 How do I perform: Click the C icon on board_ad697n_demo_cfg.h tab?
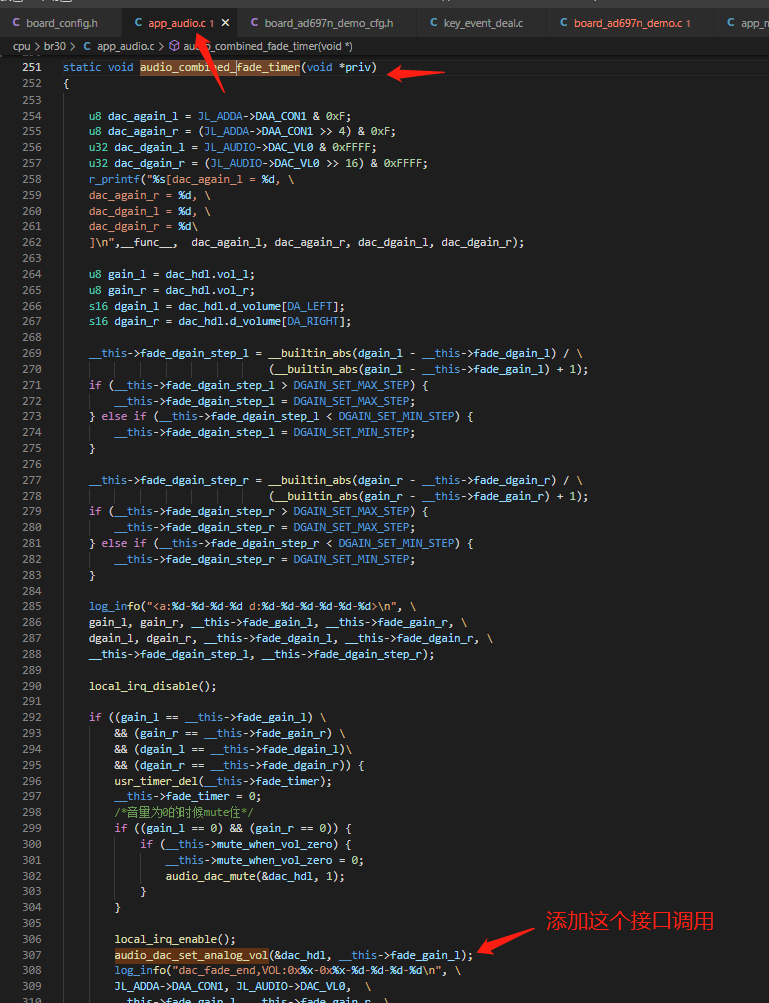(x=255, y=22)
